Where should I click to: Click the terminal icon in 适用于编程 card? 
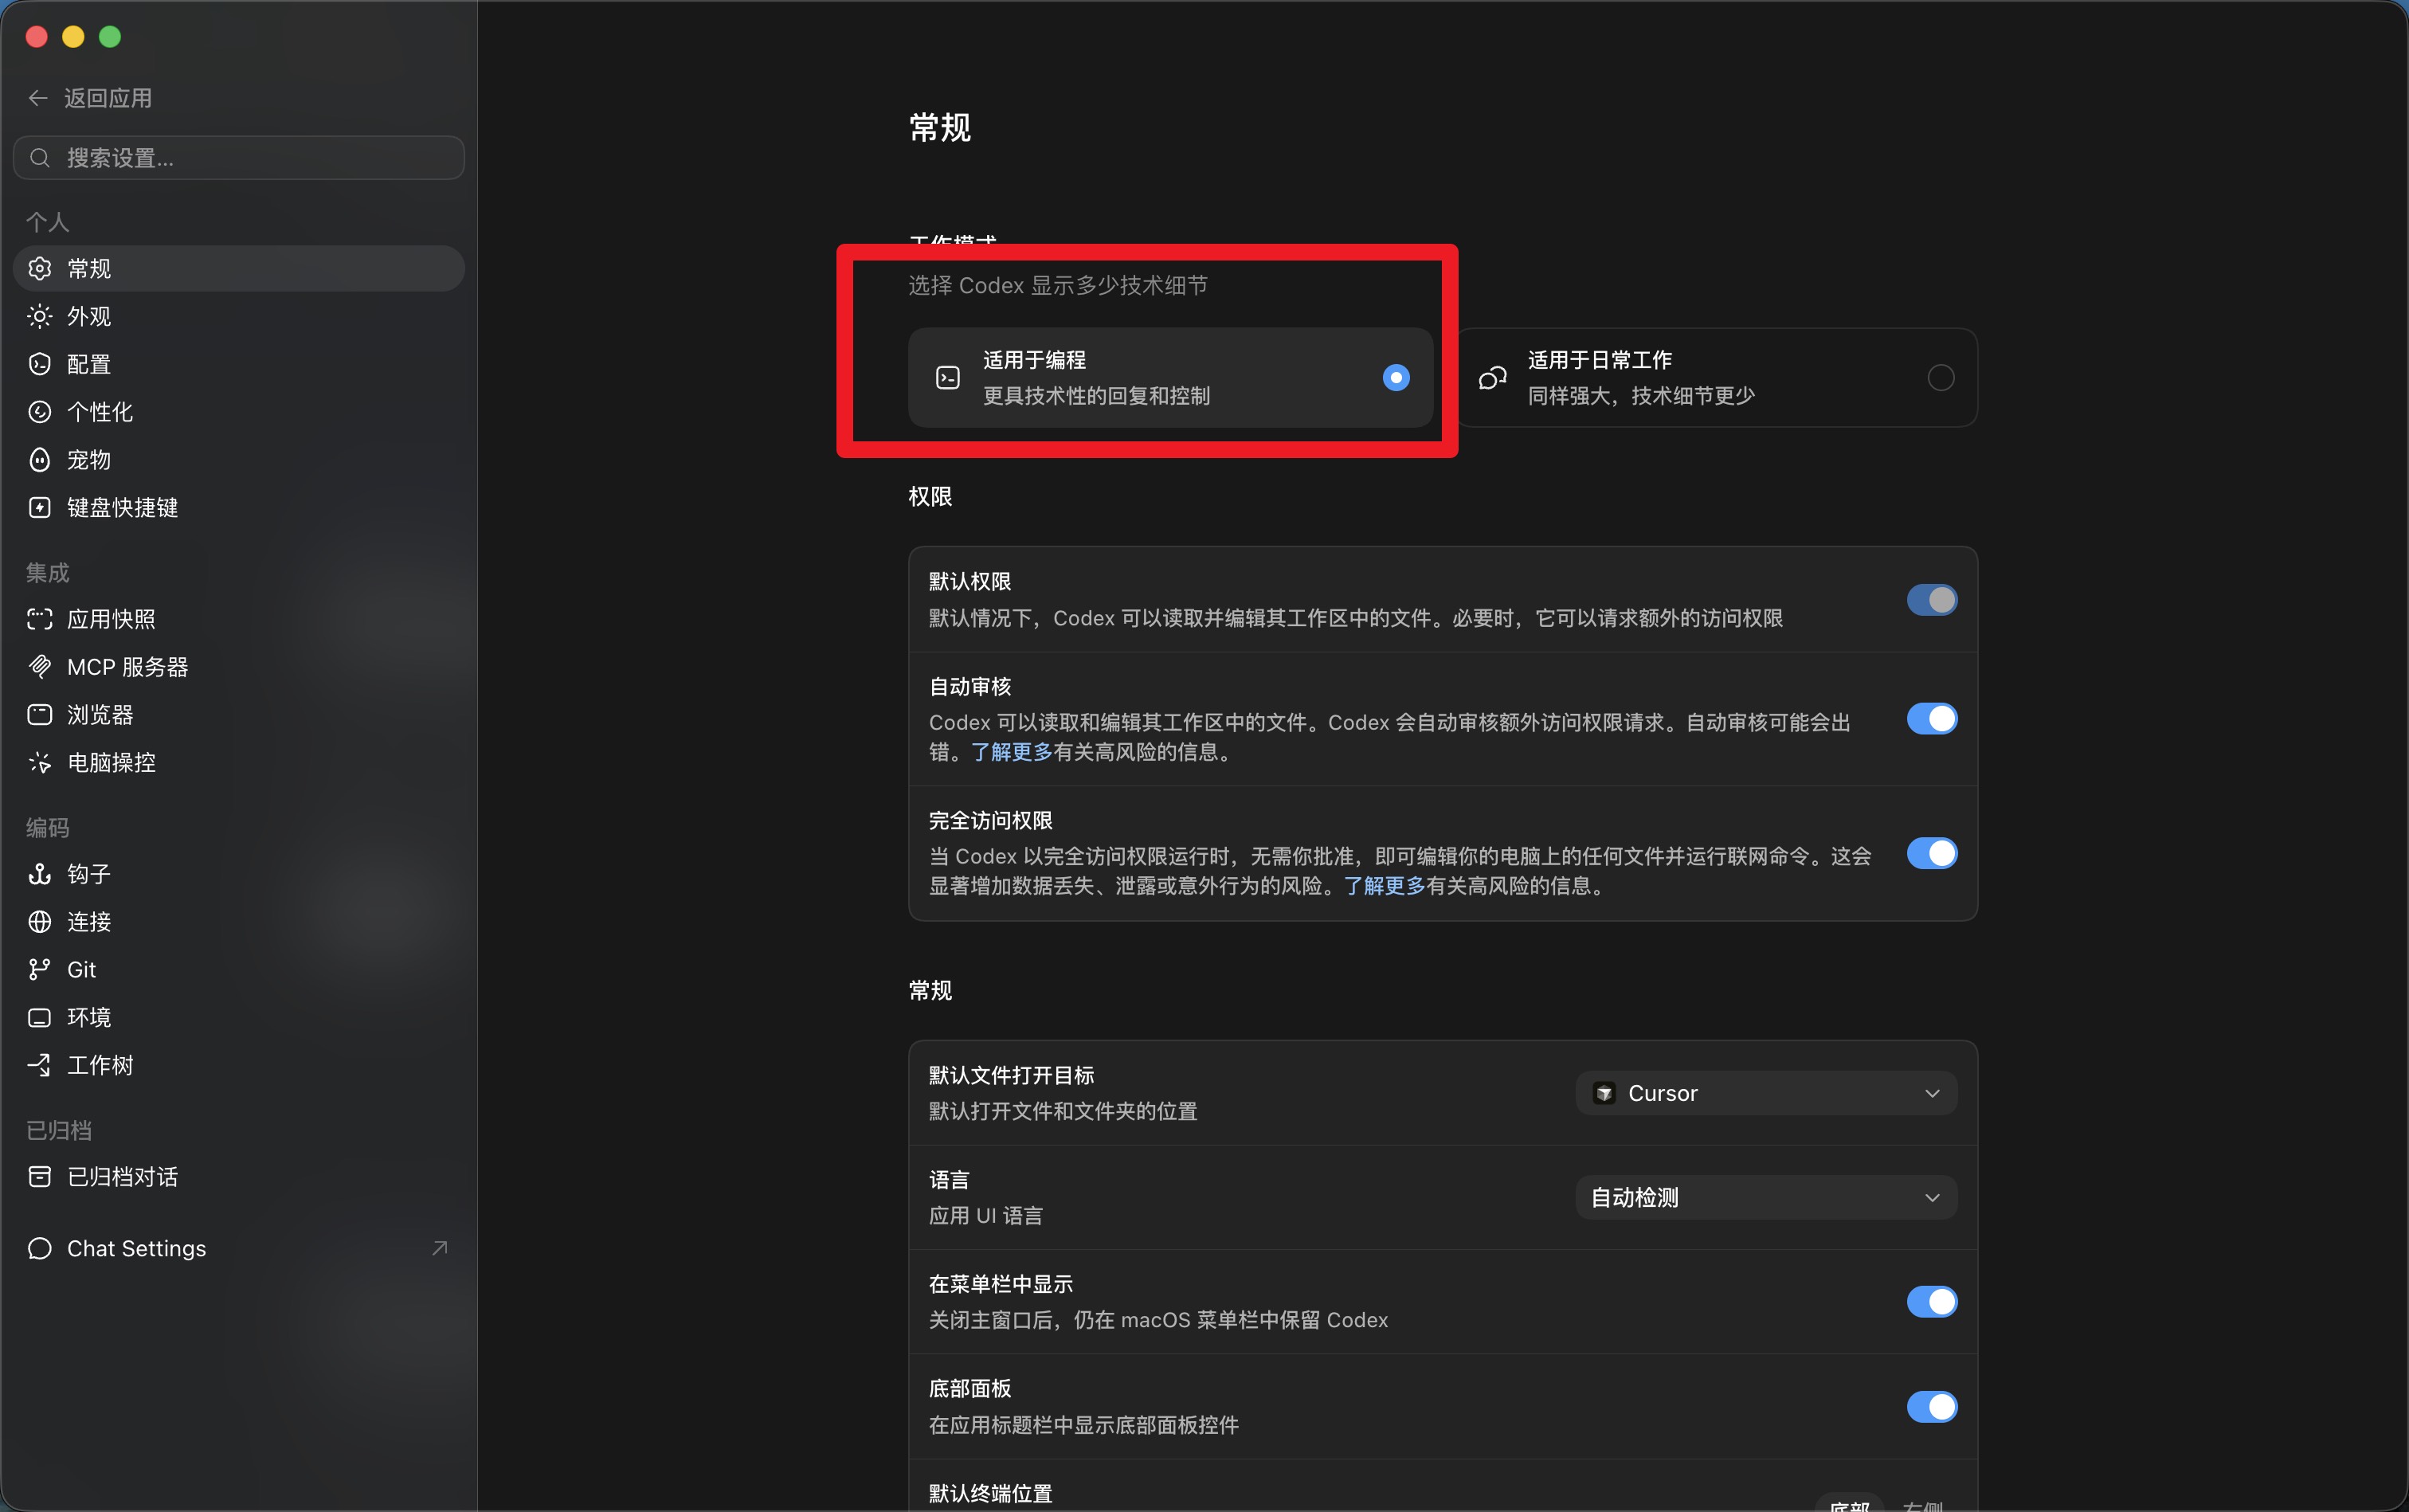[948, 378]
